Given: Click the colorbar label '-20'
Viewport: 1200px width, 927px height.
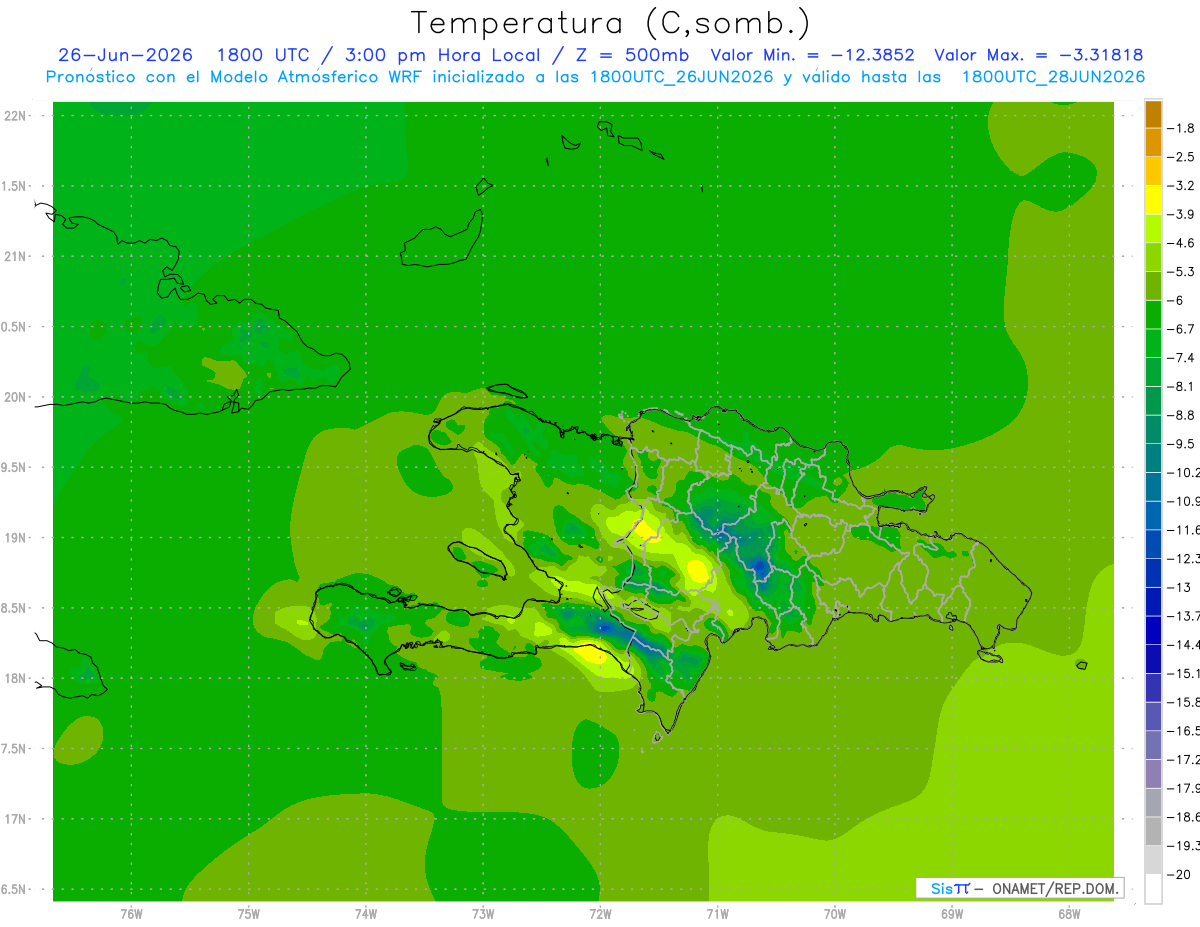Looking at the screenshot, I should (1178, 873).
